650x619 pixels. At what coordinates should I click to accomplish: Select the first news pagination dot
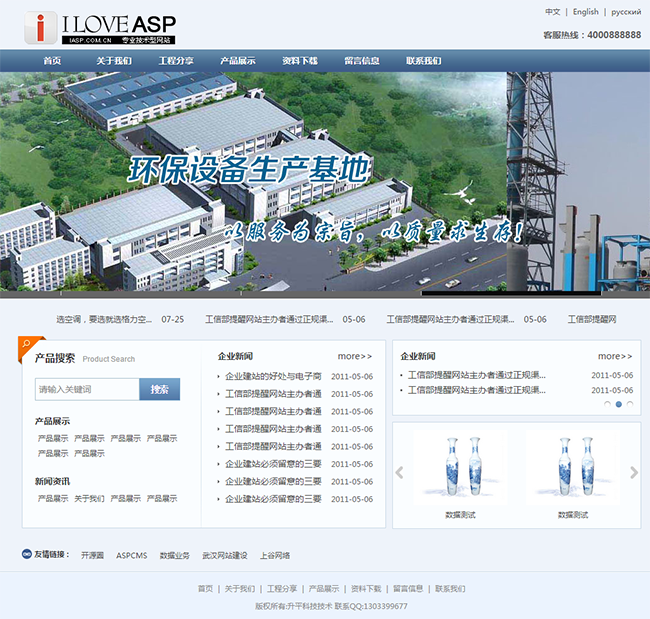click(607, 404)
